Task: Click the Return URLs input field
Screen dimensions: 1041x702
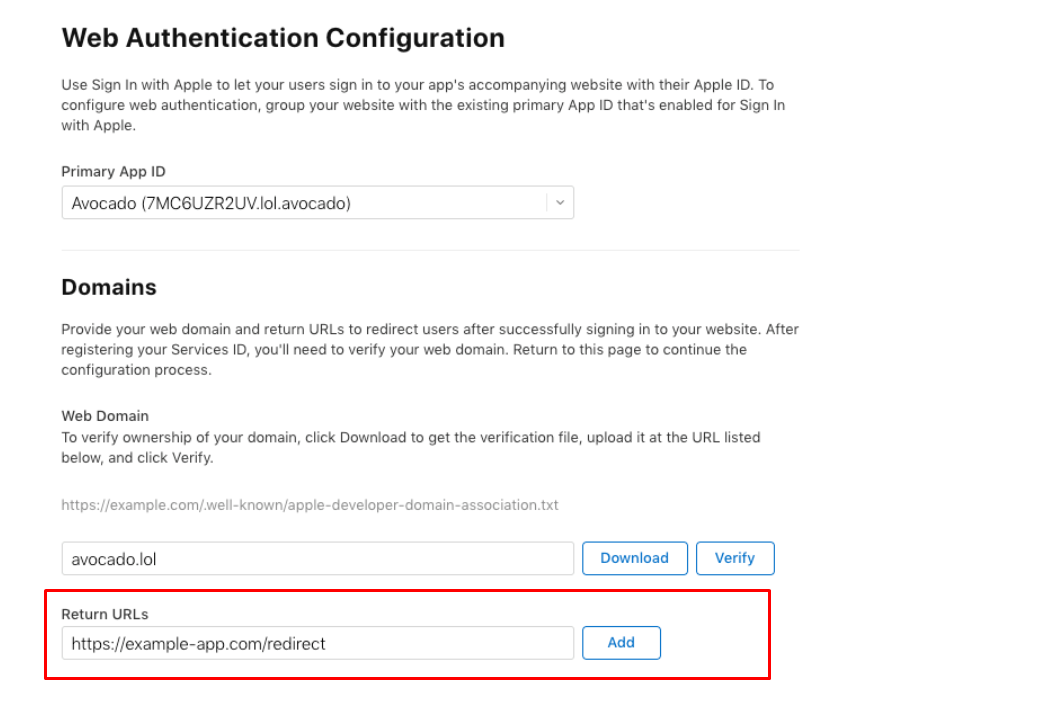Action: coord(317,643)
